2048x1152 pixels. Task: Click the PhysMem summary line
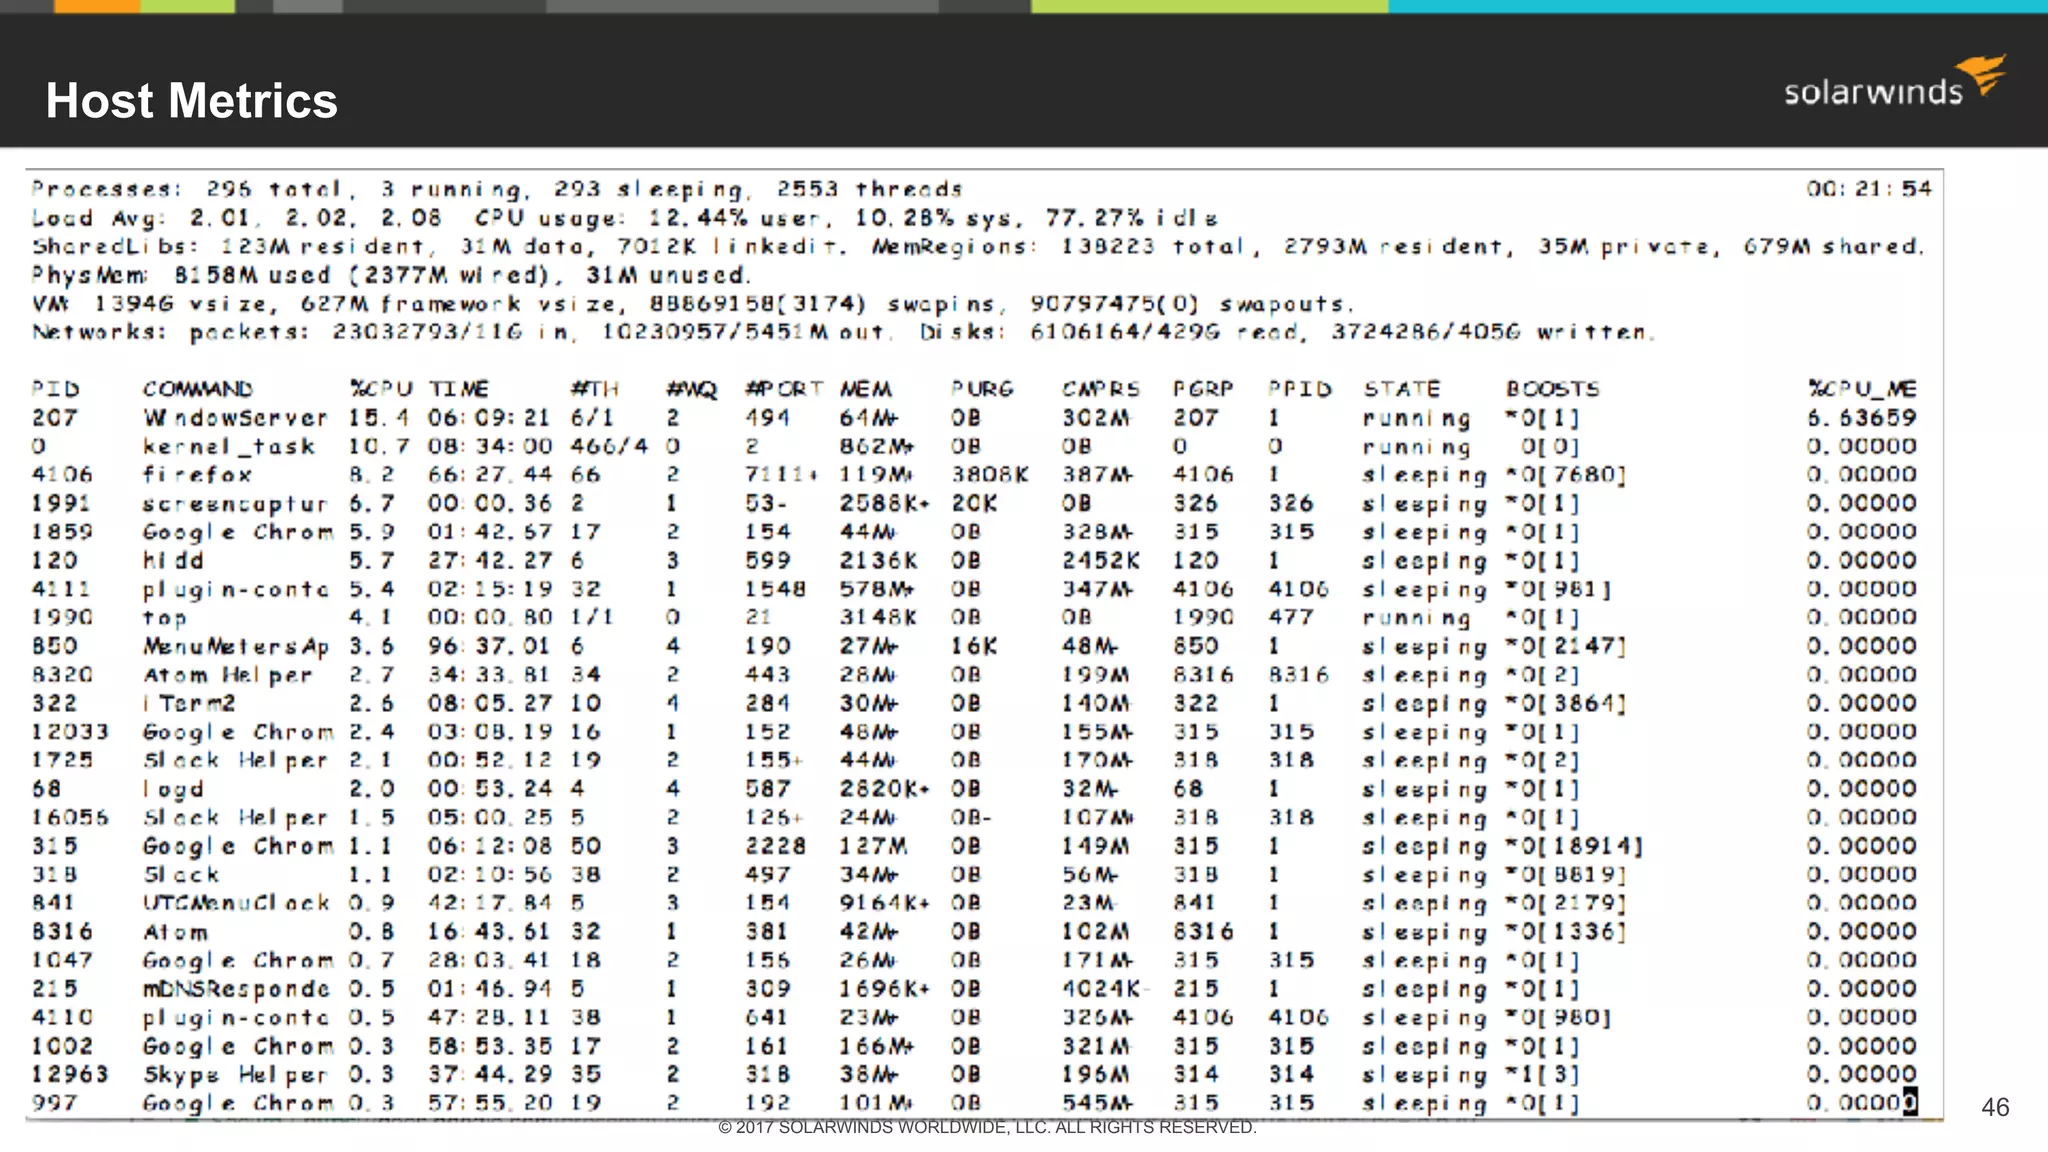pyautogui.click(x=390, y=275)
